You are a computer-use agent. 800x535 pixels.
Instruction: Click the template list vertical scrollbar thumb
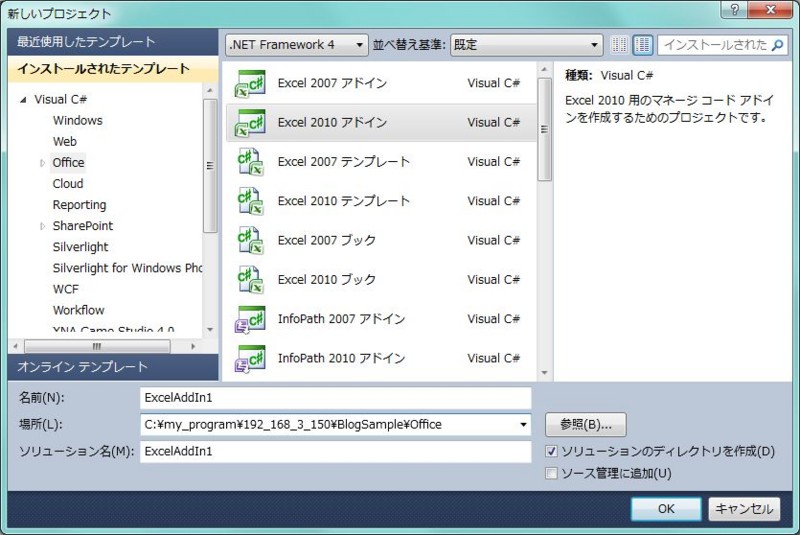pos(544,129)
